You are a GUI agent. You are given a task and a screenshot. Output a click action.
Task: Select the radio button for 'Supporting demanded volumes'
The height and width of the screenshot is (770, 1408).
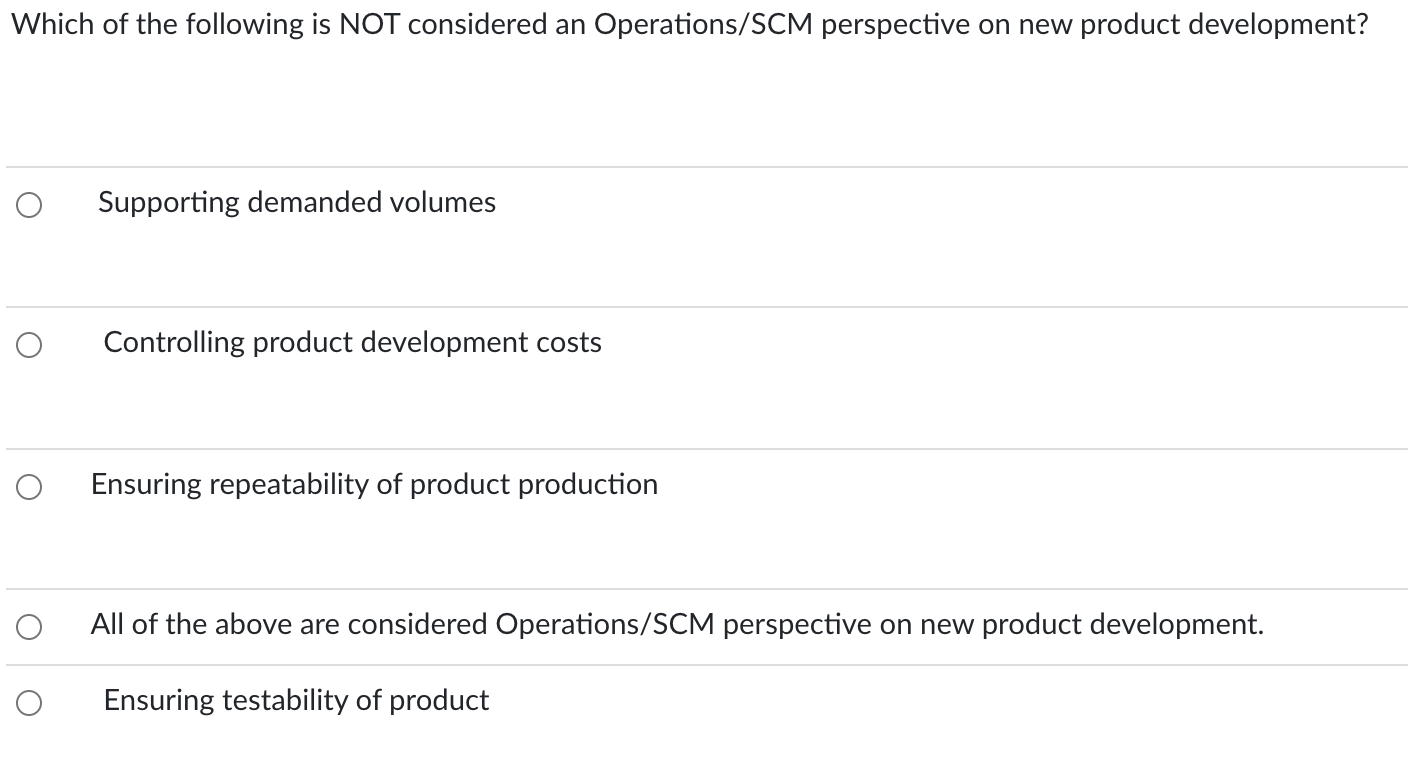click(29, 204)
